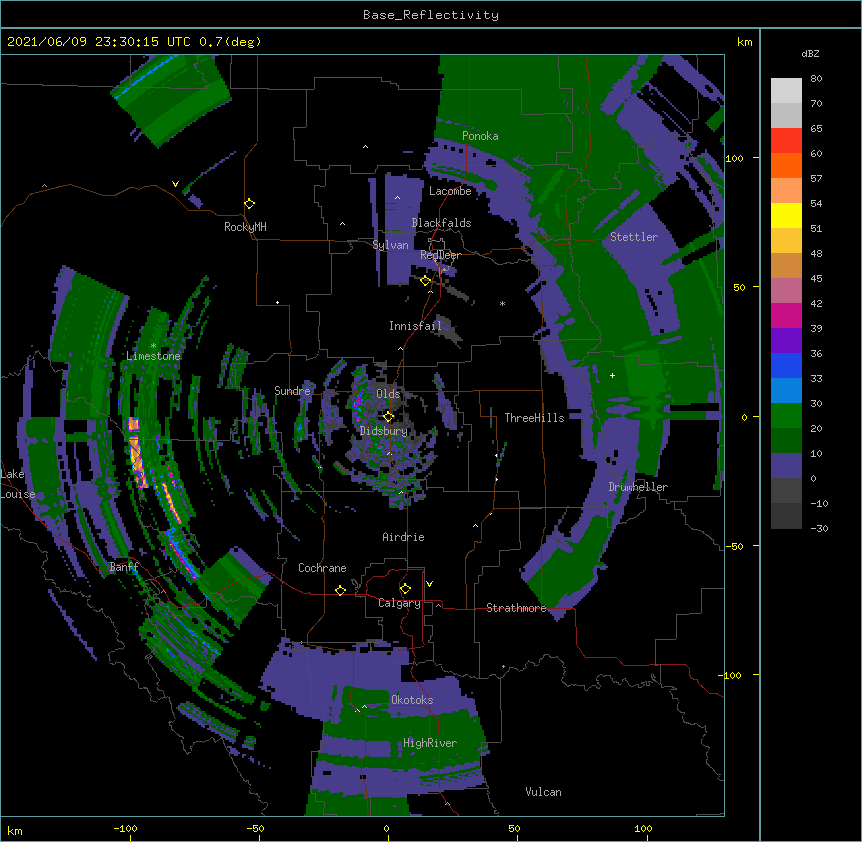Select the red 65-60 dBZ legend band
This screenshot has width=862, height=842.
pyautogui.click(x=786, y=141)
